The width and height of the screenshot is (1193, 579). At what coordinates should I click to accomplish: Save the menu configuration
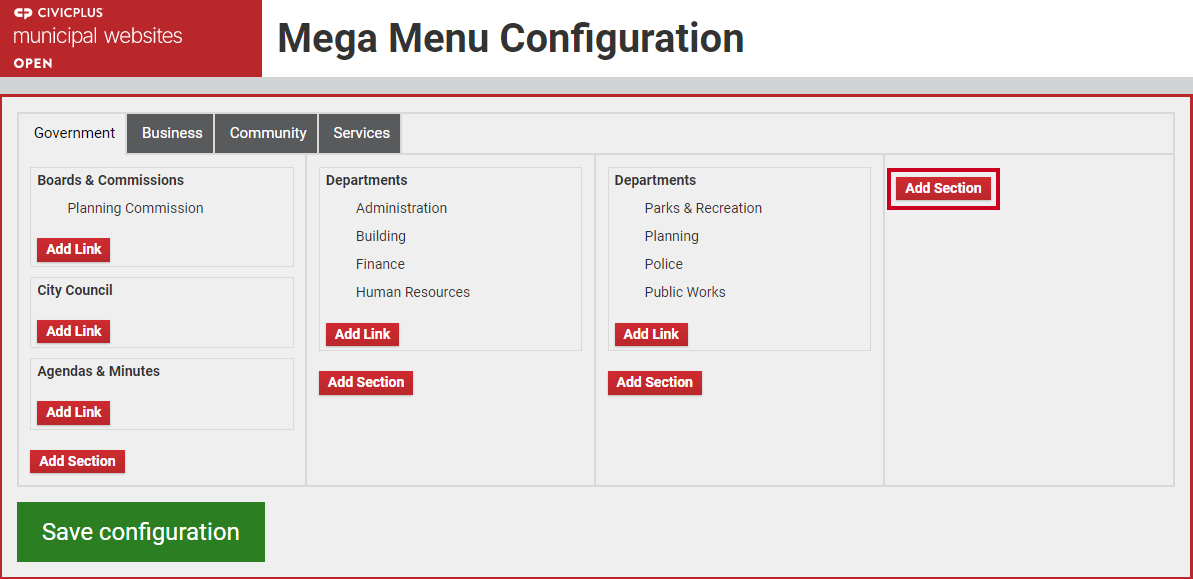click(141, 532)
